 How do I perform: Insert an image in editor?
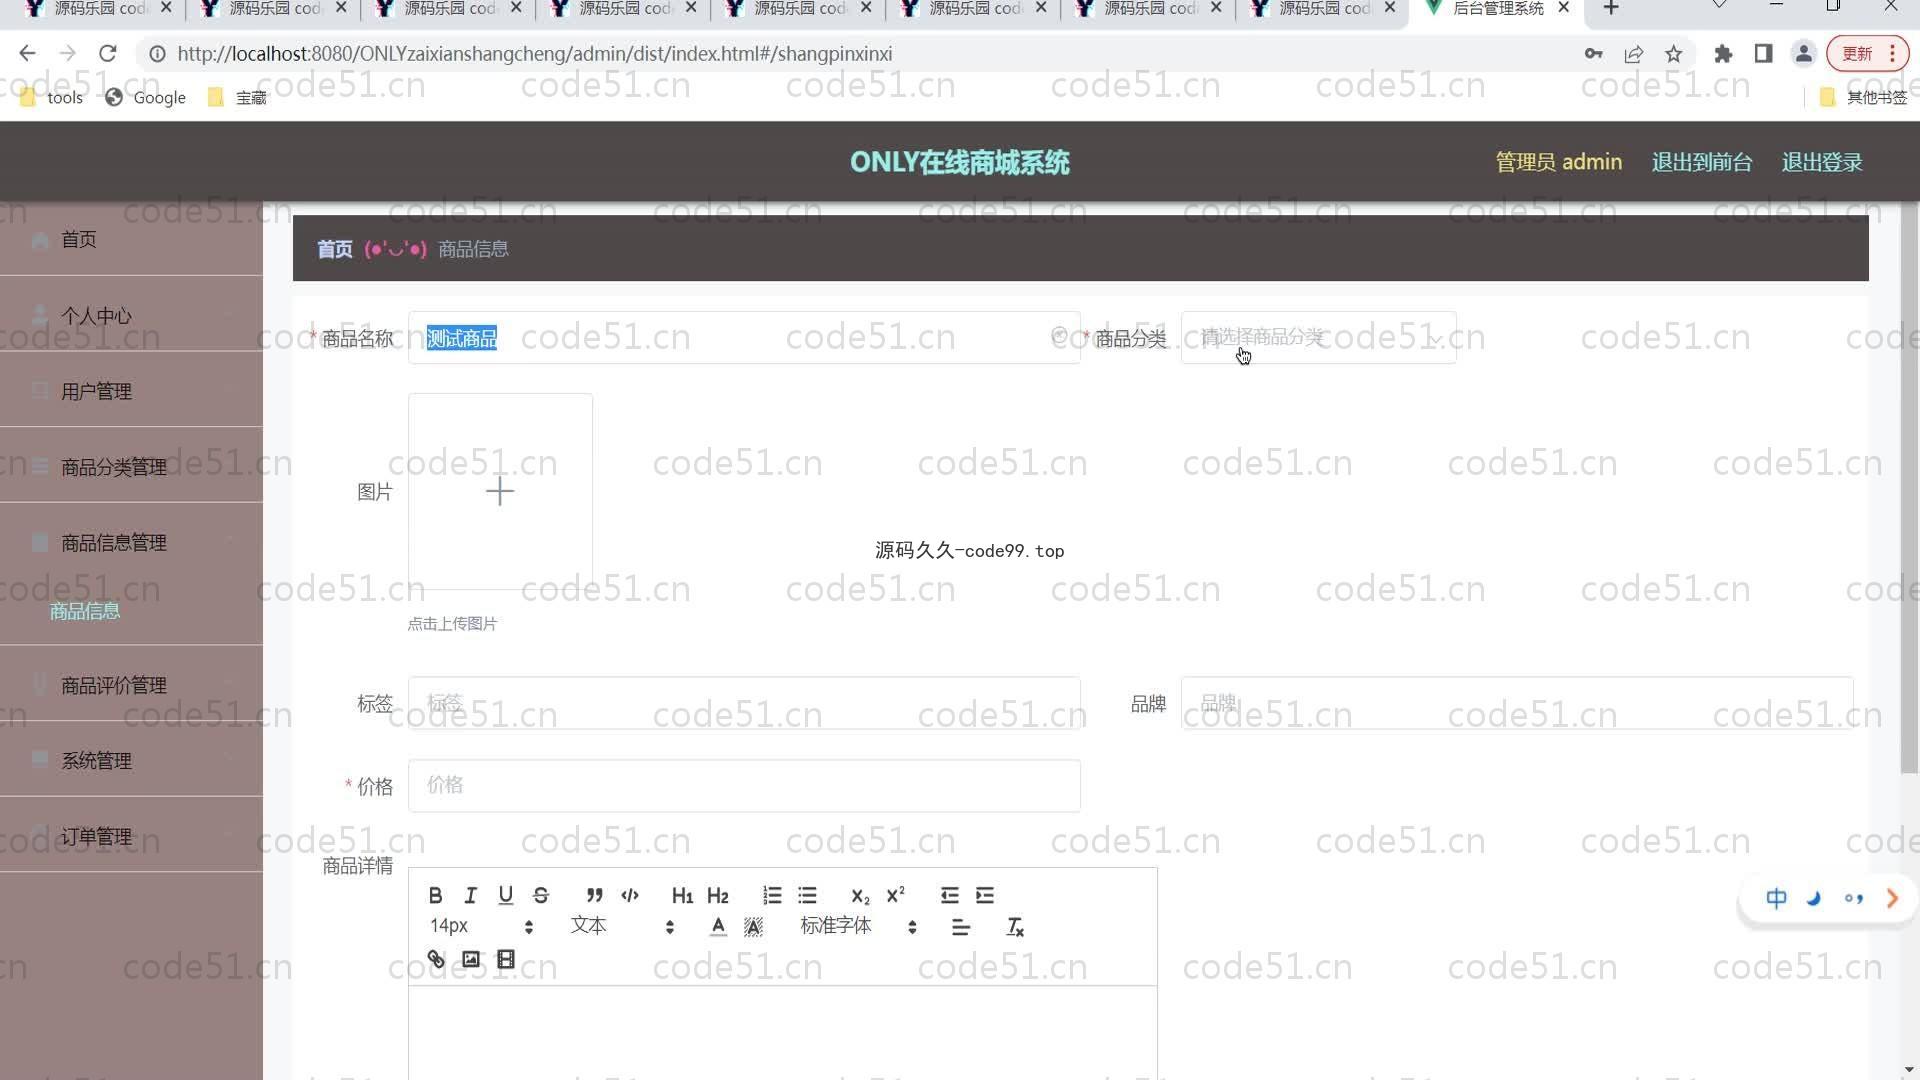tap(470, 959)
